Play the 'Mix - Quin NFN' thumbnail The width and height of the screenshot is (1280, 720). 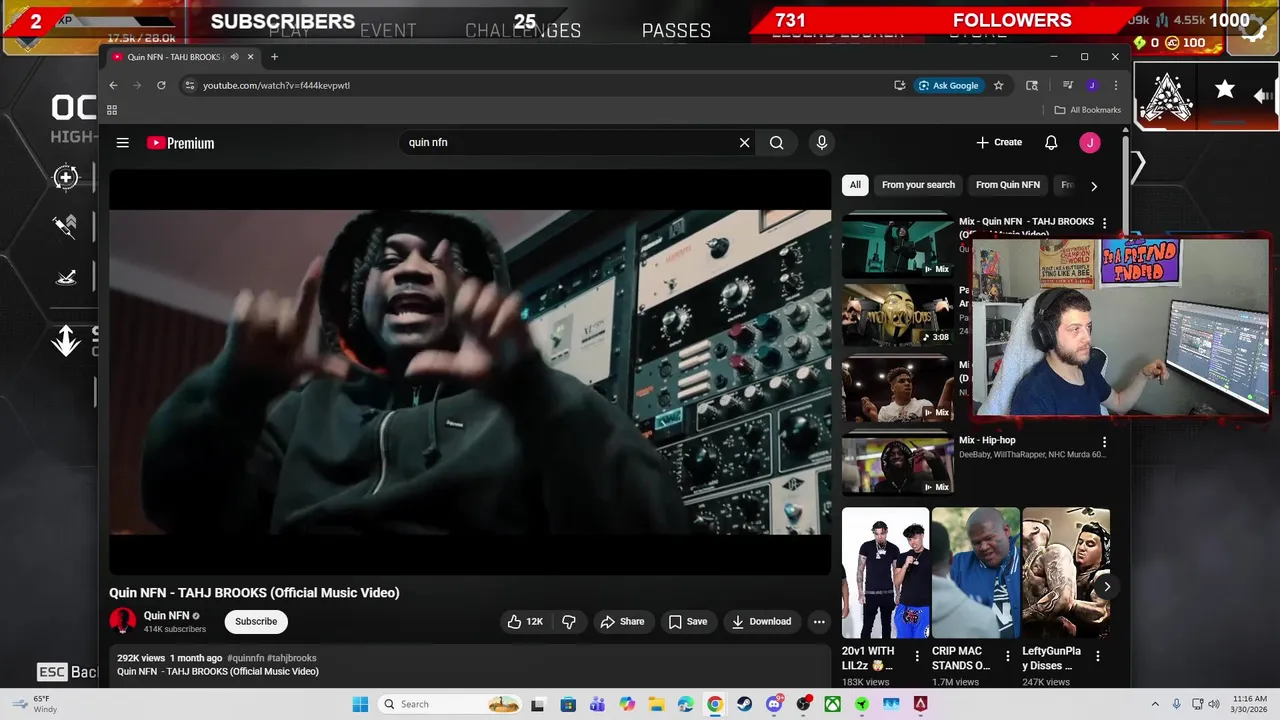[897, 246]
